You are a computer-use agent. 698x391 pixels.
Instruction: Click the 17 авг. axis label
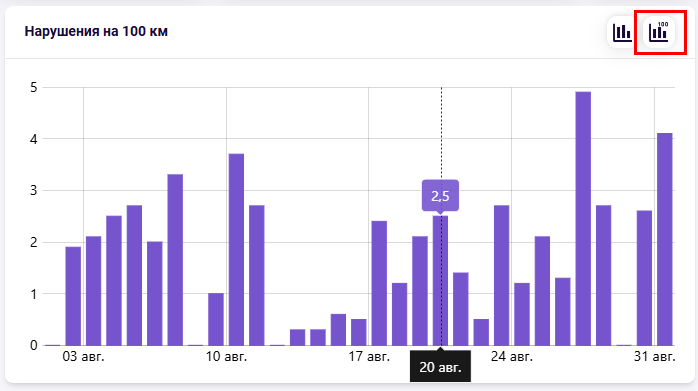click(369, 357)
